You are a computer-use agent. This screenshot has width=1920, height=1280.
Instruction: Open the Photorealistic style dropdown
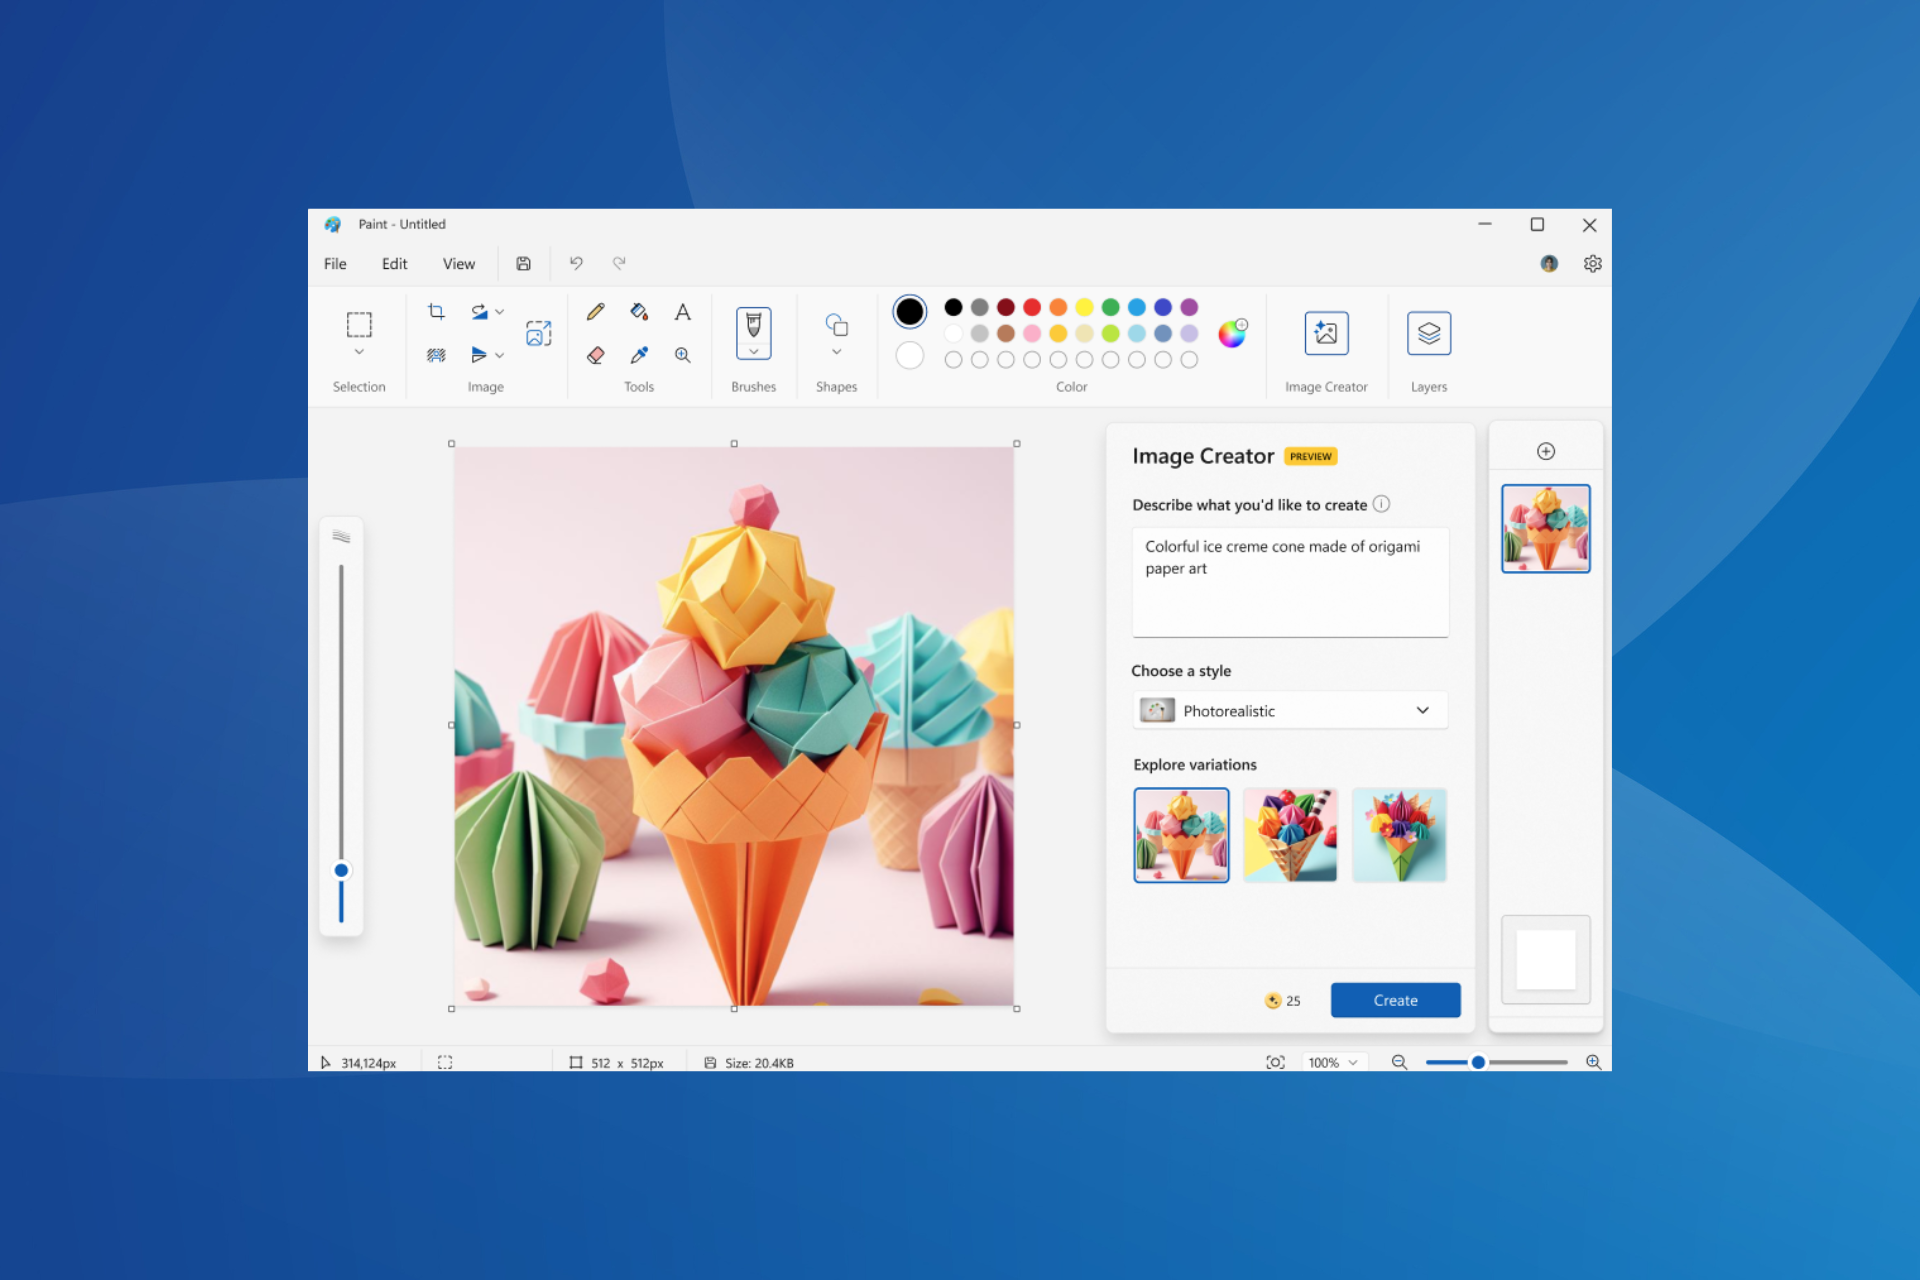[1290, 710]
